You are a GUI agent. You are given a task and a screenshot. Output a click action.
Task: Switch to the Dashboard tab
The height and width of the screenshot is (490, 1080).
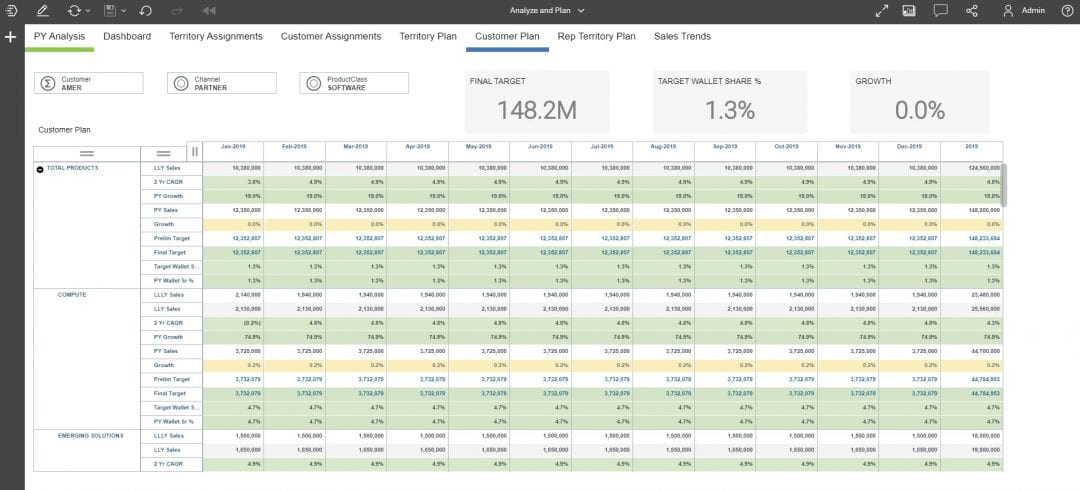pyautogui.click(x=127, y=37)
